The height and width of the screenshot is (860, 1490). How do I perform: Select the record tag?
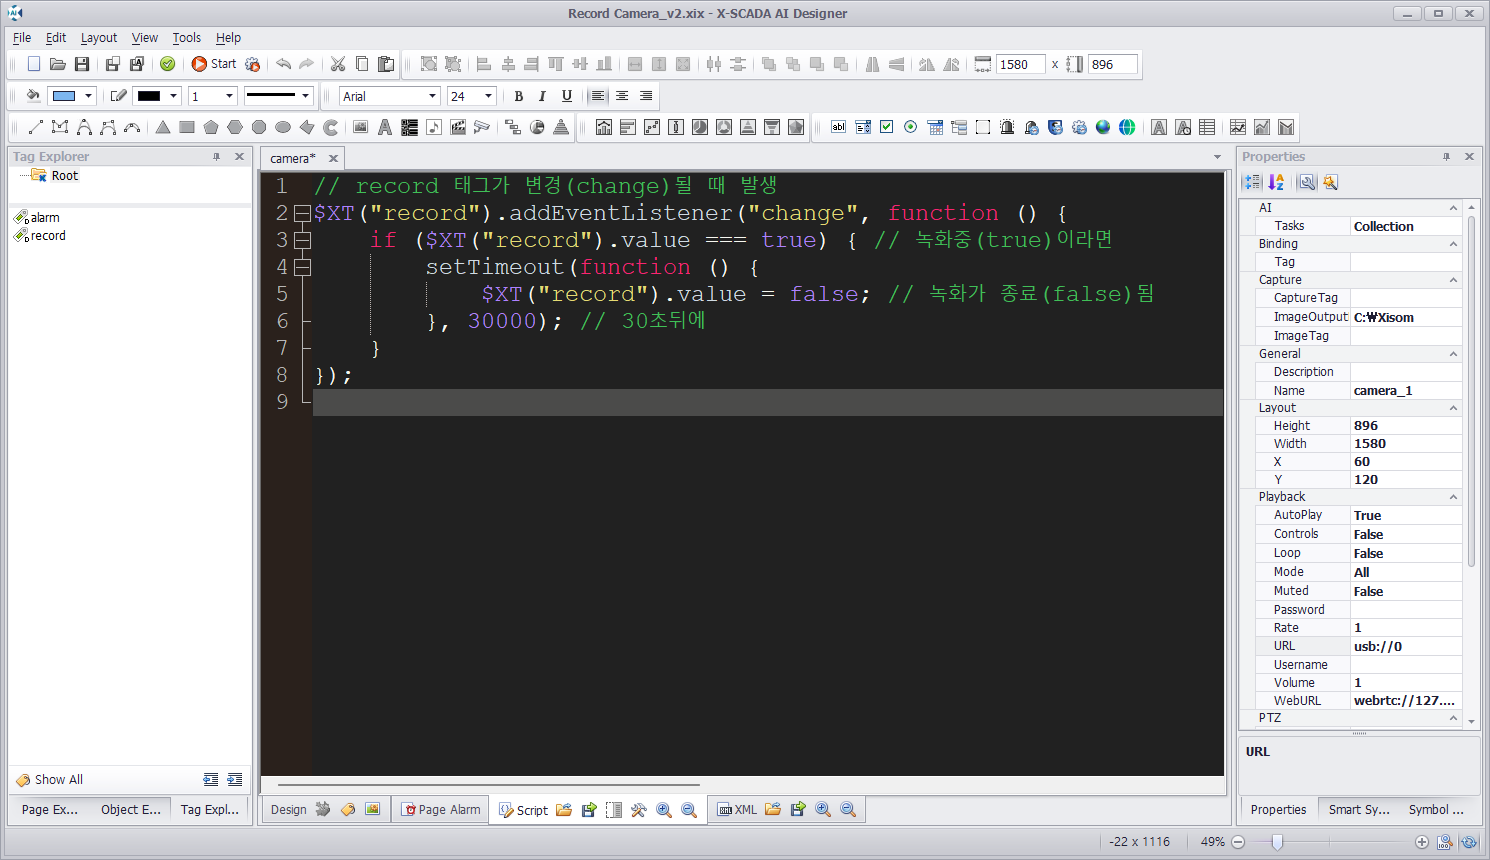tap(48, 236)
